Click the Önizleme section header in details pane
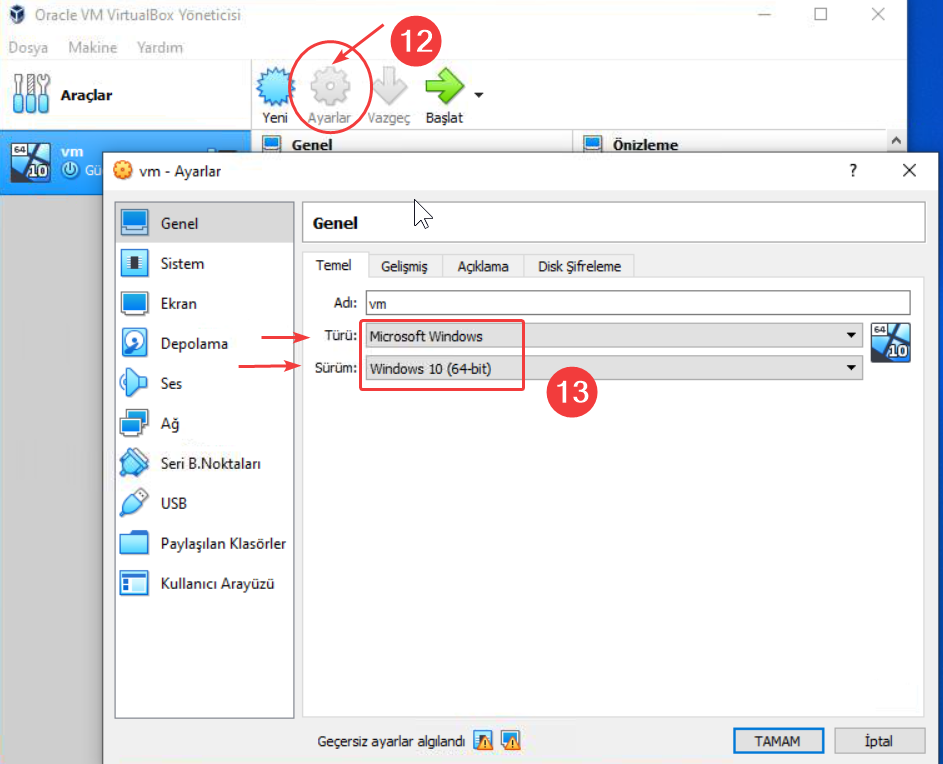Image resolution: width=943 pixels, height=764 pixels. [x=645, y=145]
